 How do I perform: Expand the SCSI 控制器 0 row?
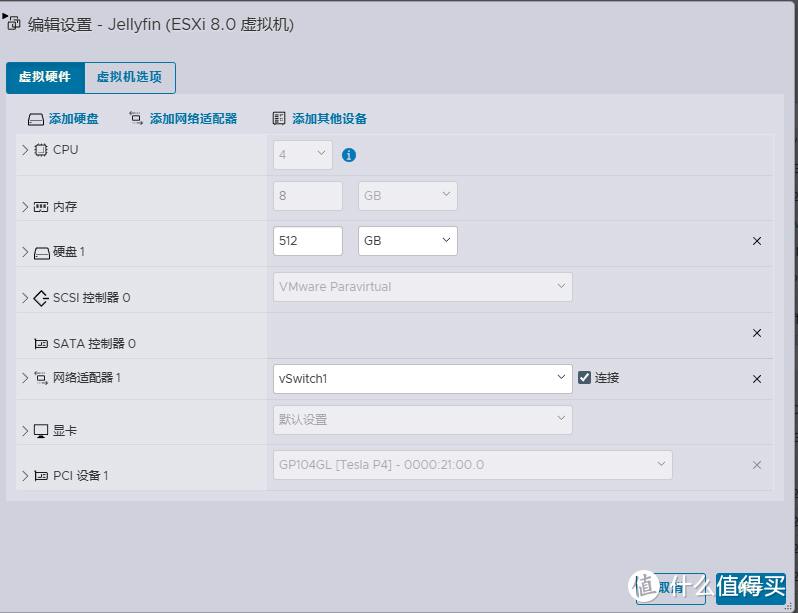click(x=25, y=298)
